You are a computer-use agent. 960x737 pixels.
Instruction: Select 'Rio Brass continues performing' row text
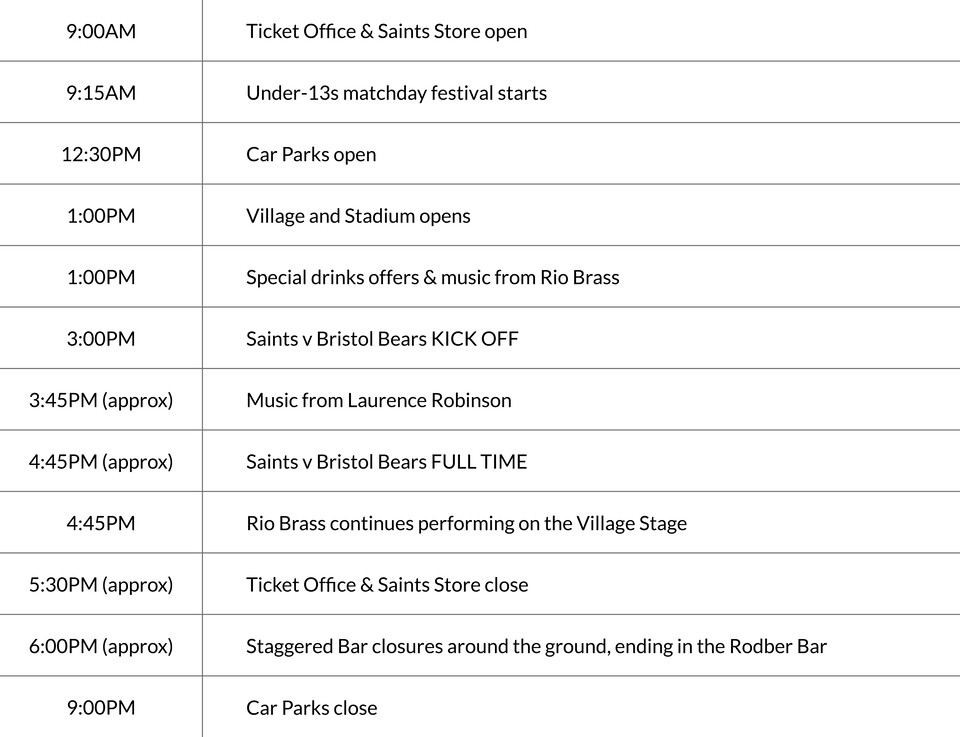pyautogui.click(x=466, y=523)
